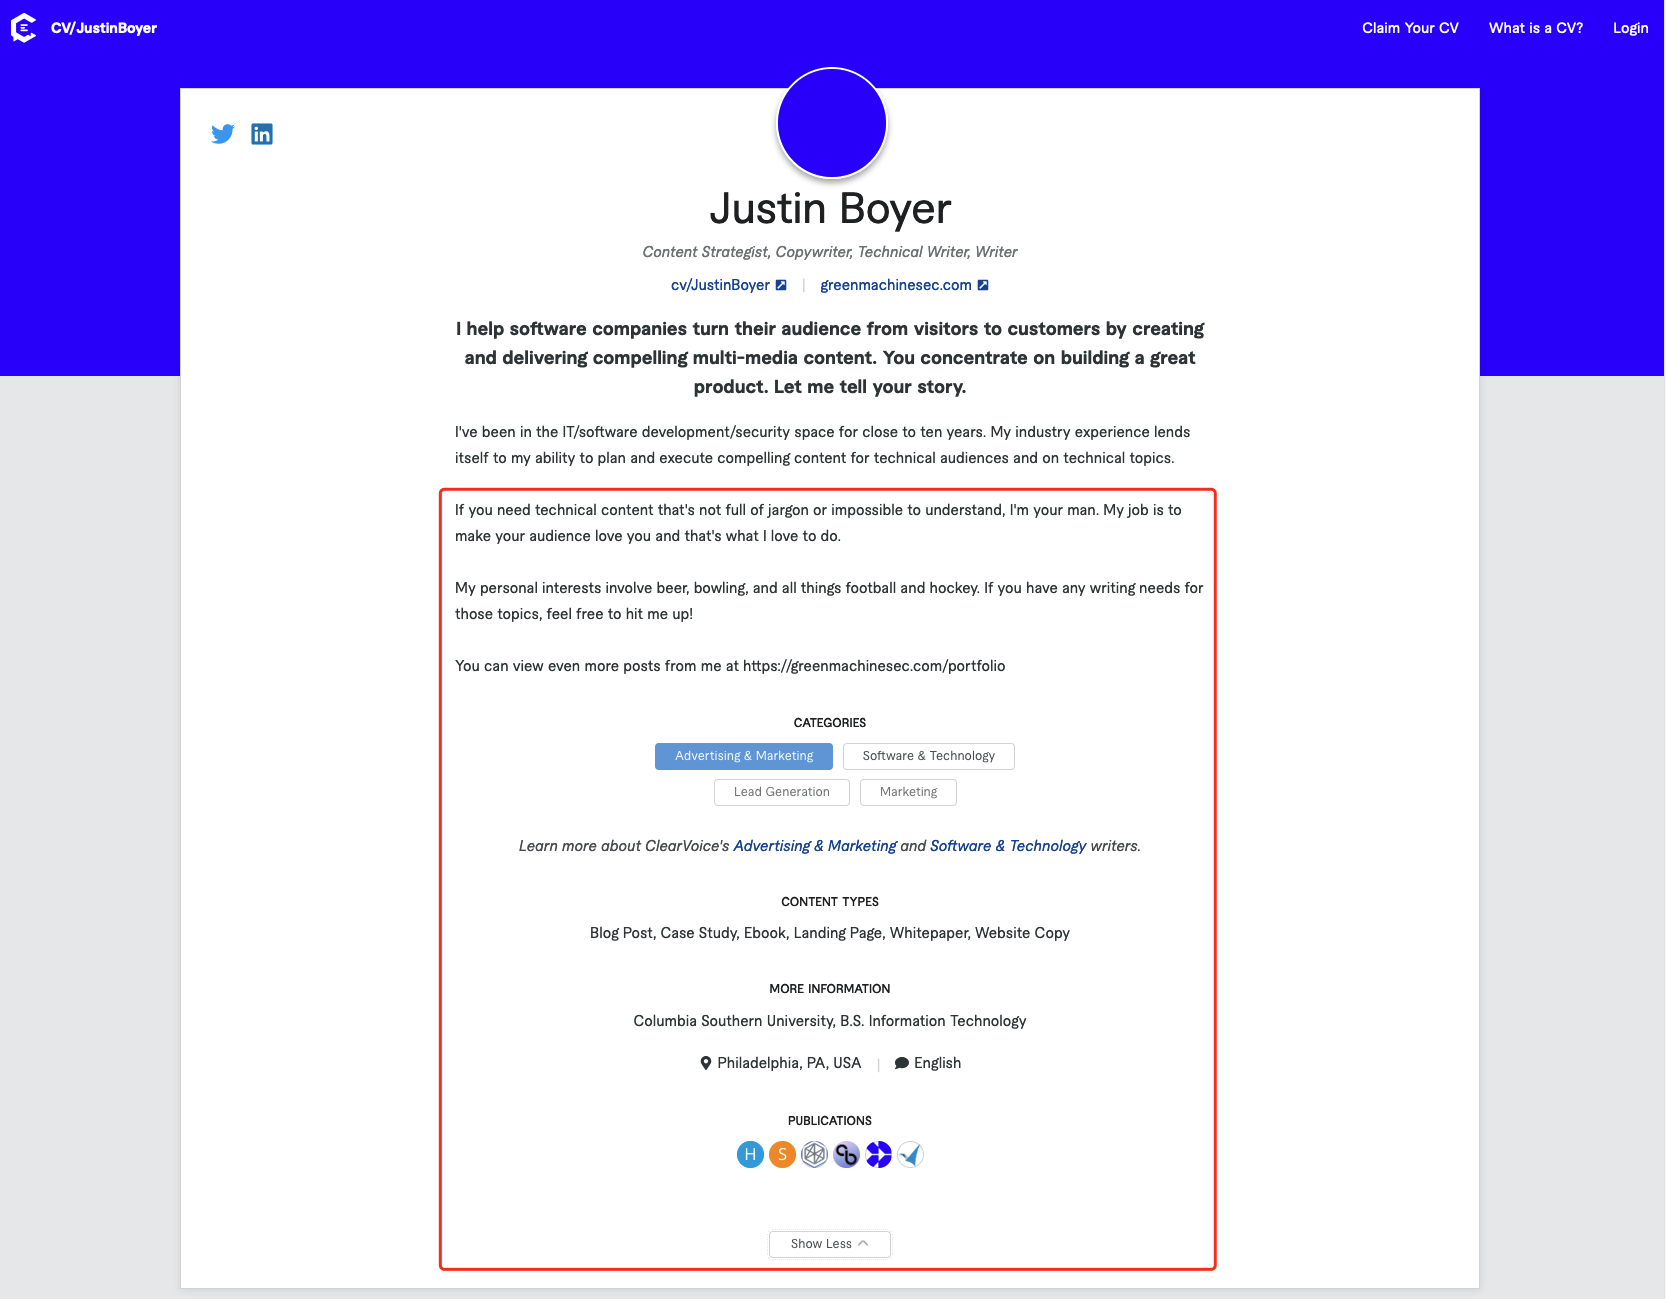1666x1299 pixels.
Task: Open the blue-white pinwheel publication icon
Action: point(879,1155)
